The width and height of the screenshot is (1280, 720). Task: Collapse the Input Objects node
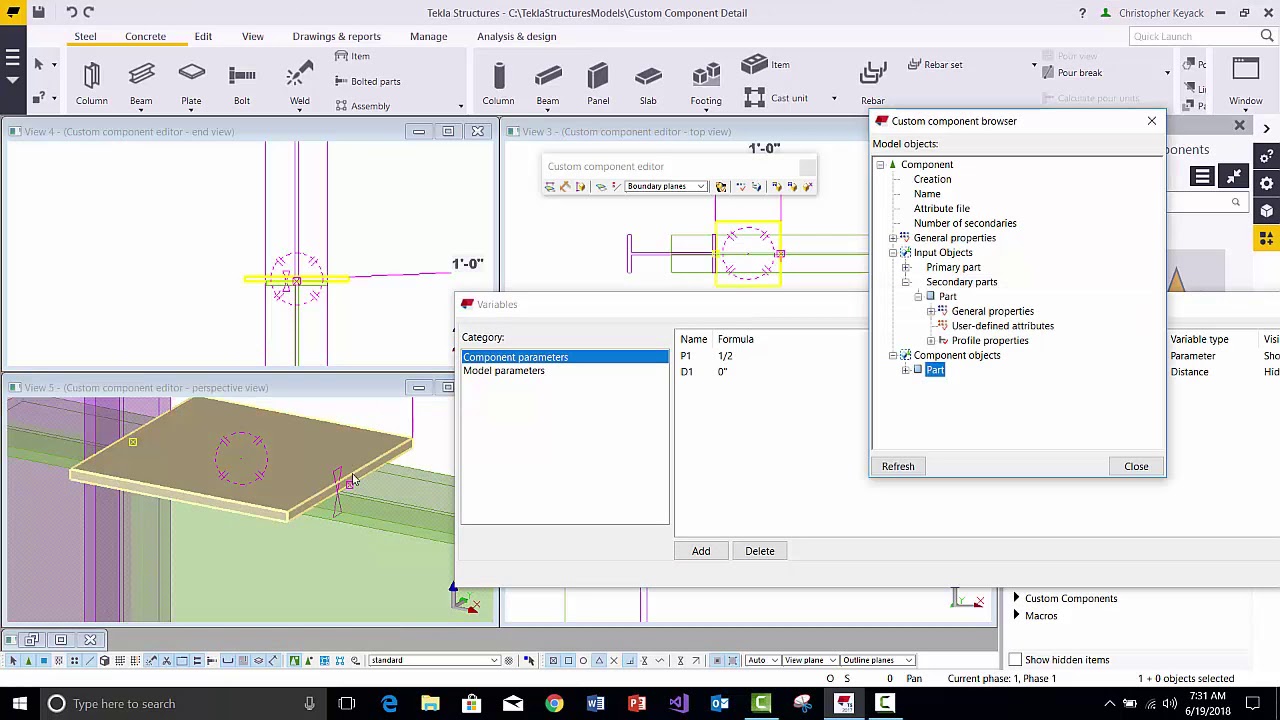(x=893, y=253)
